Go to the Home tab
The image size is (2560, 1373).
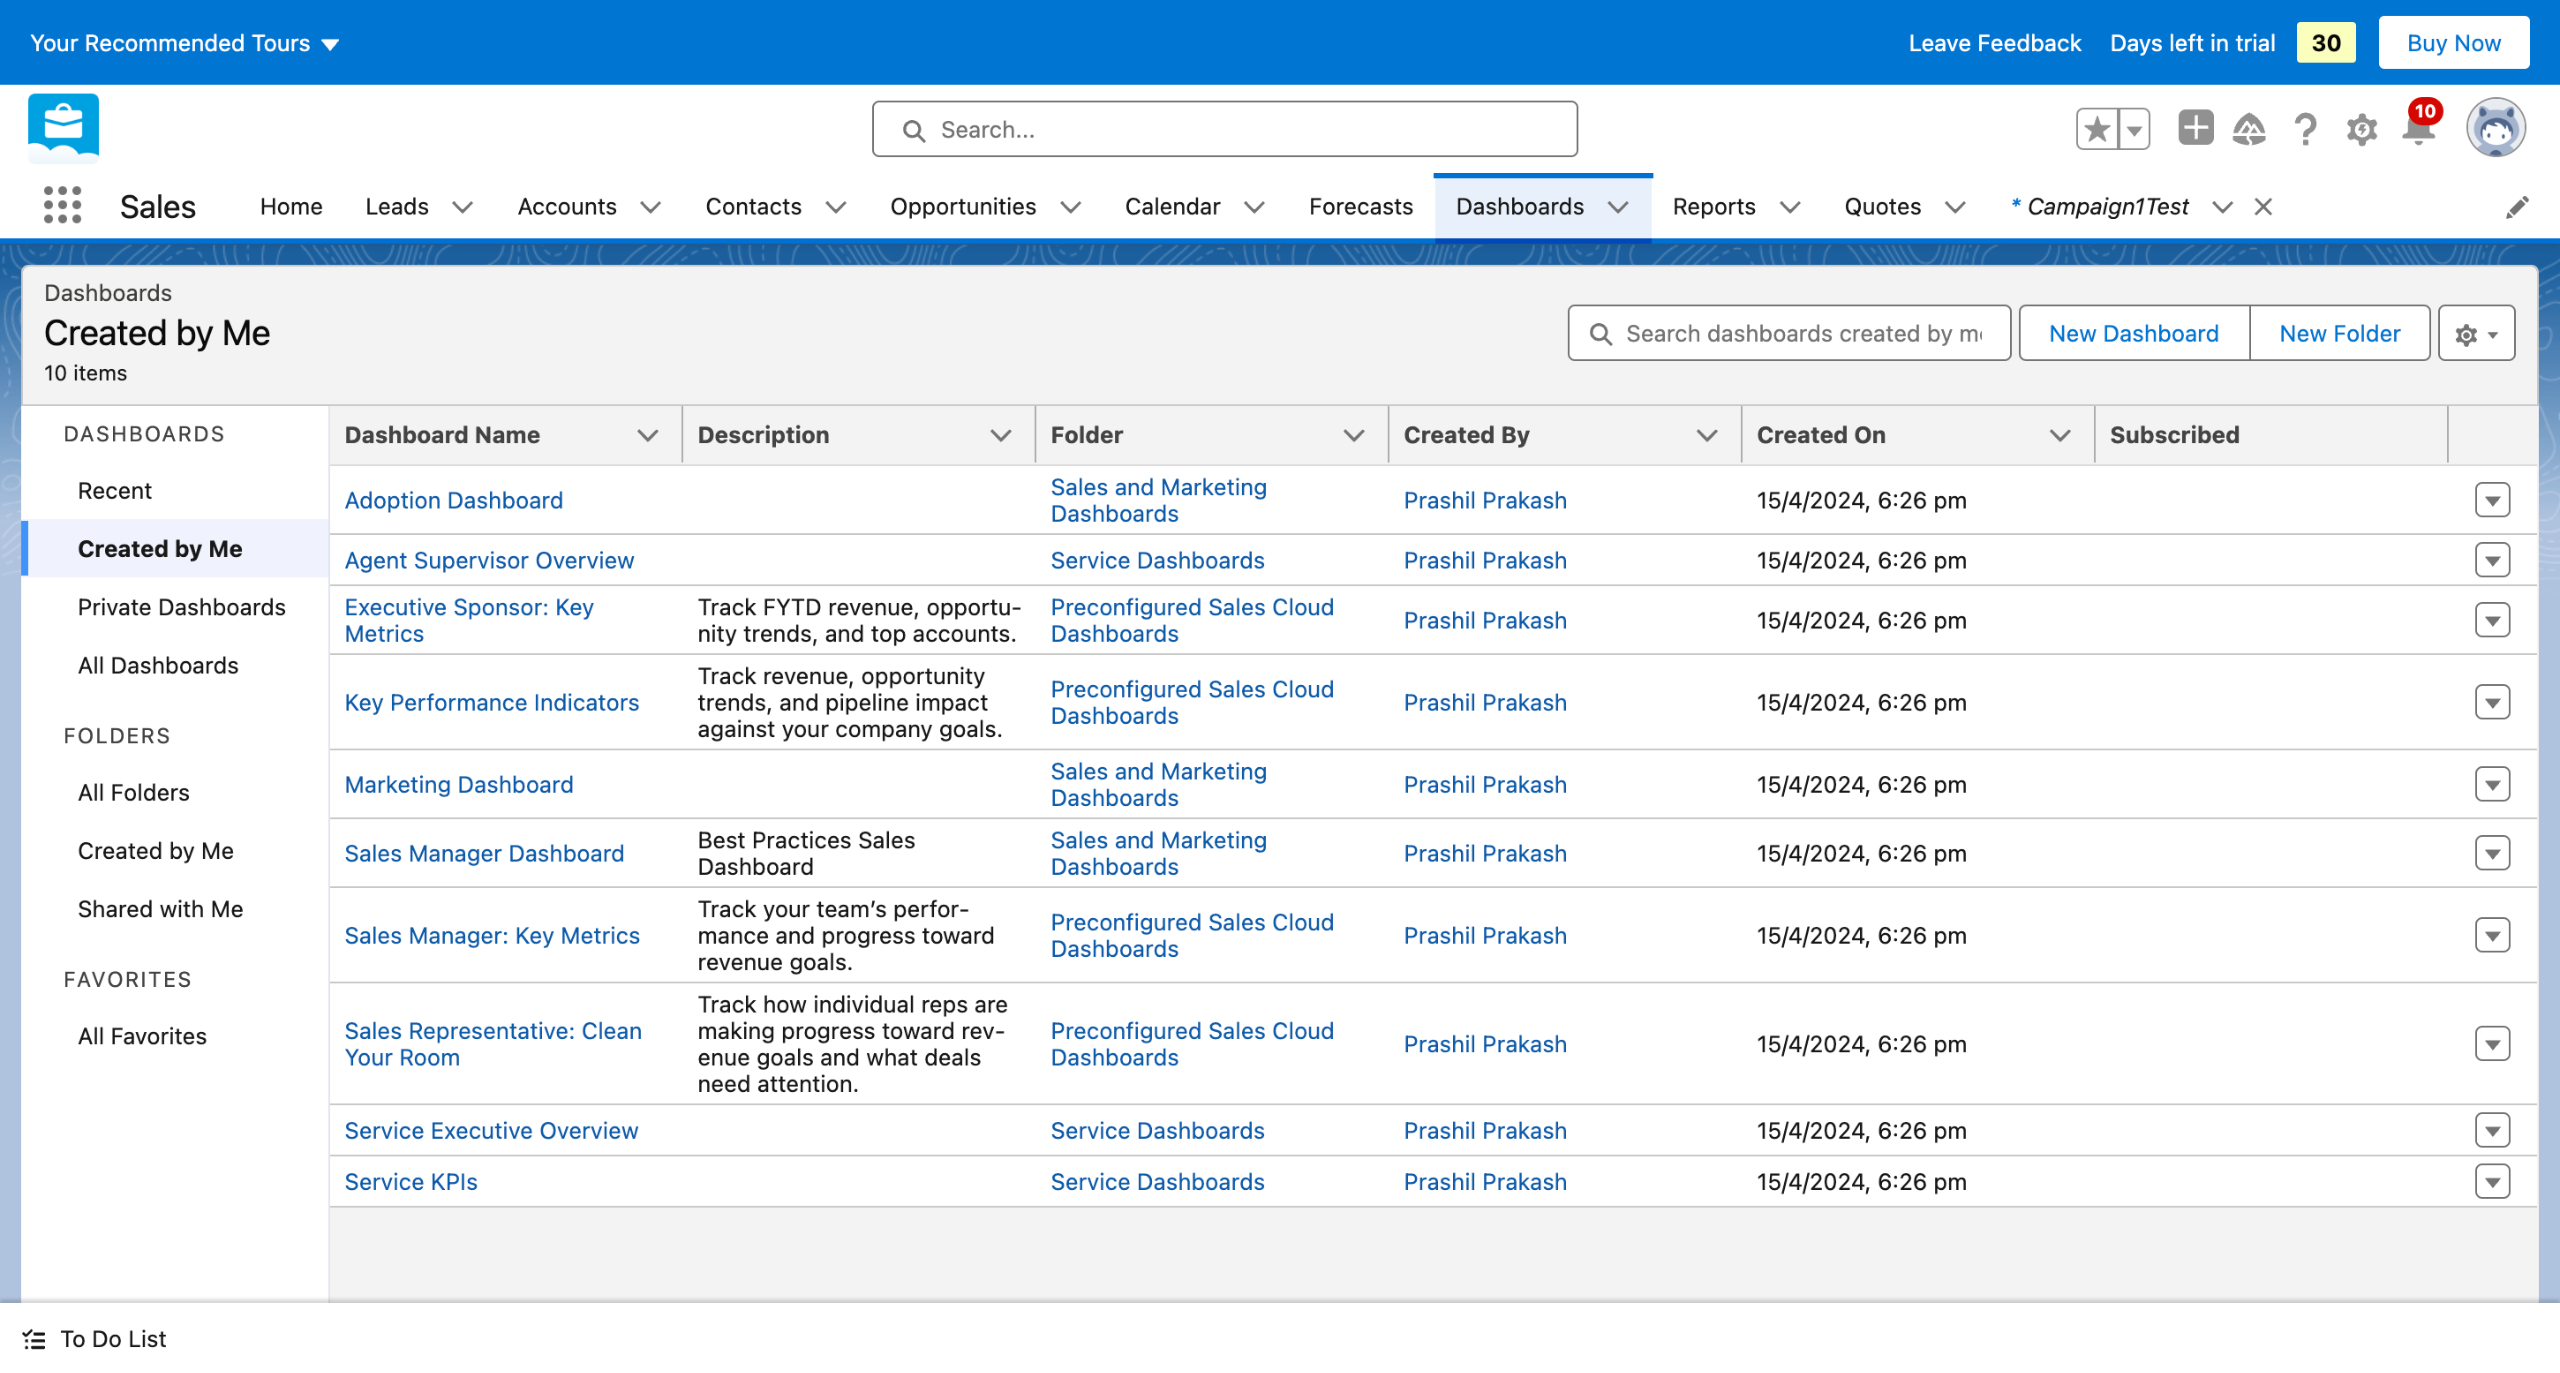click(x=291, y=207)
